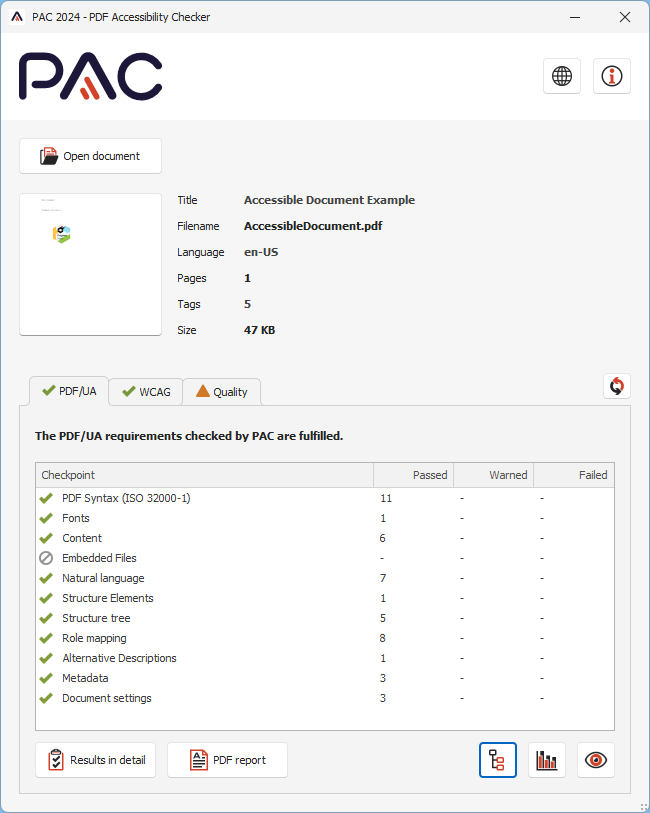The image size is (650, 813).
Task: Generate the PDF report
Action: 227,760
